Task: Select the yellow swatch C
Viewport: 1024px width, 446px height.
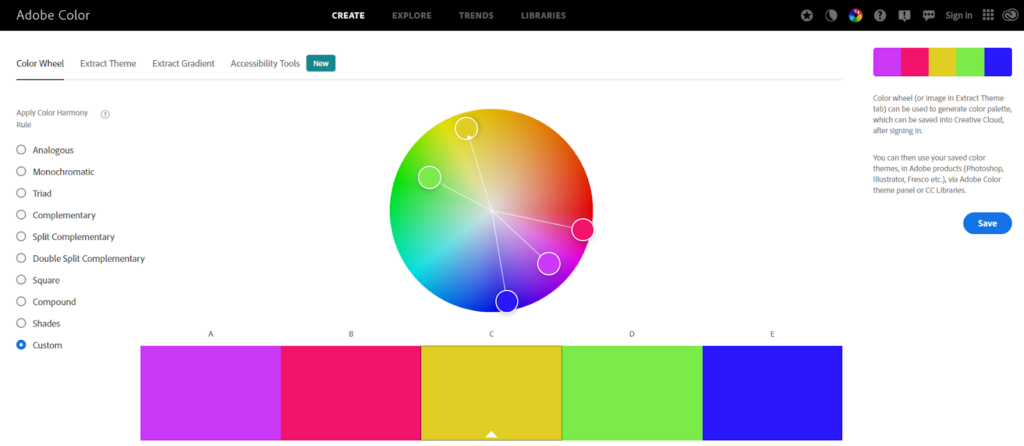Action: click(491, 392)
